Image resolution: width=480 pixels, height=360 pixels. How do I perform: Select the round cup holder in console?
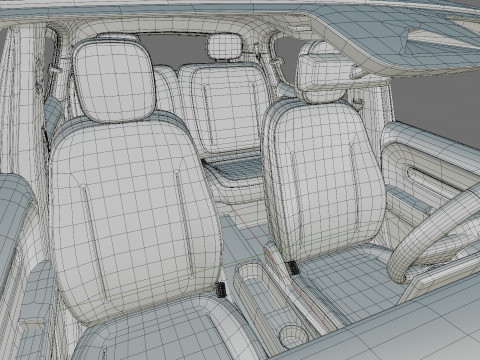click(x=294, y=336)
